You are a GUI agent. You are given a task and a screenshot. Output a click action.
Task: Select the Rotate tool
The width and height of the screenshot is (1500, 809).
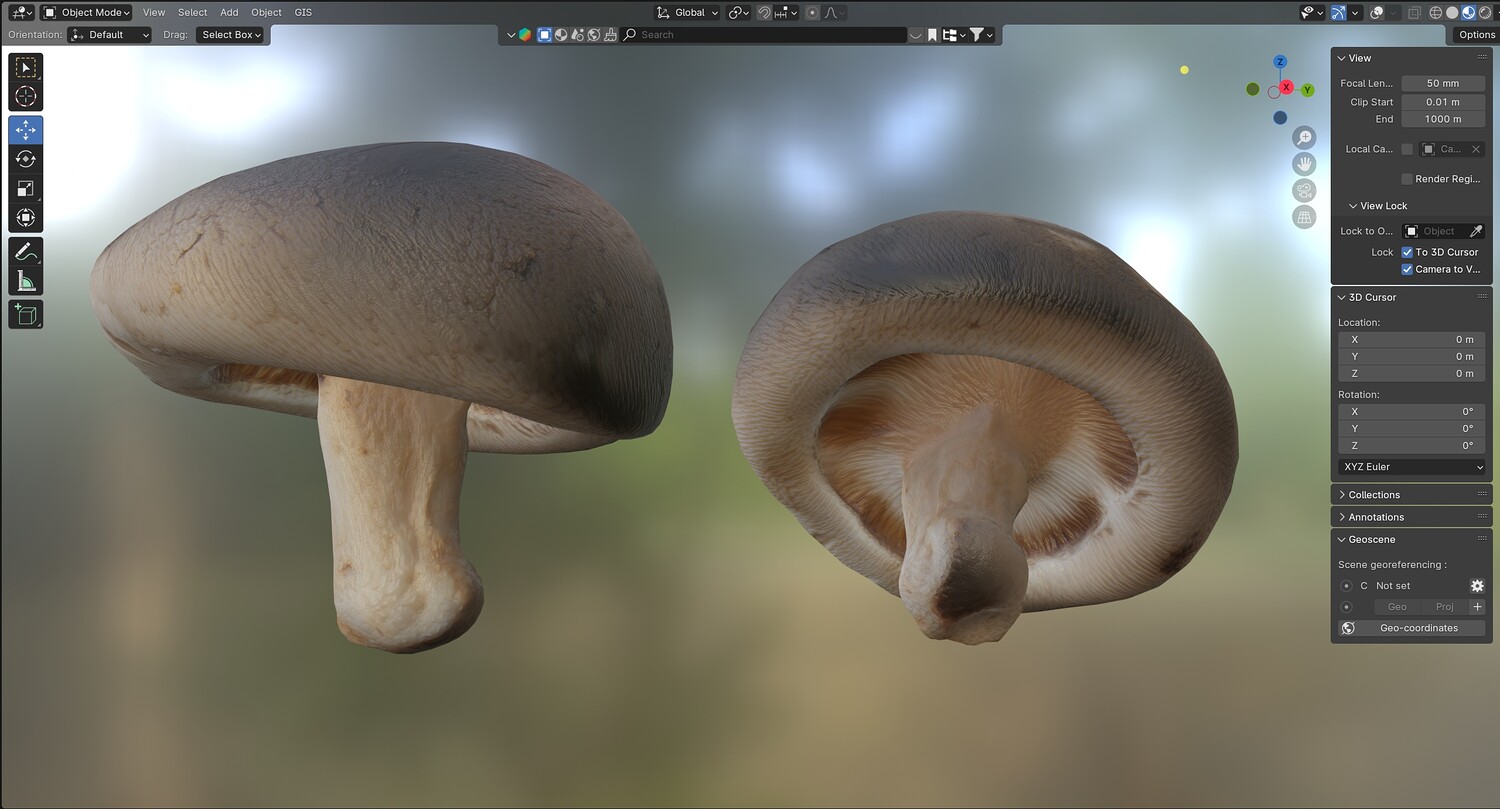26,159
